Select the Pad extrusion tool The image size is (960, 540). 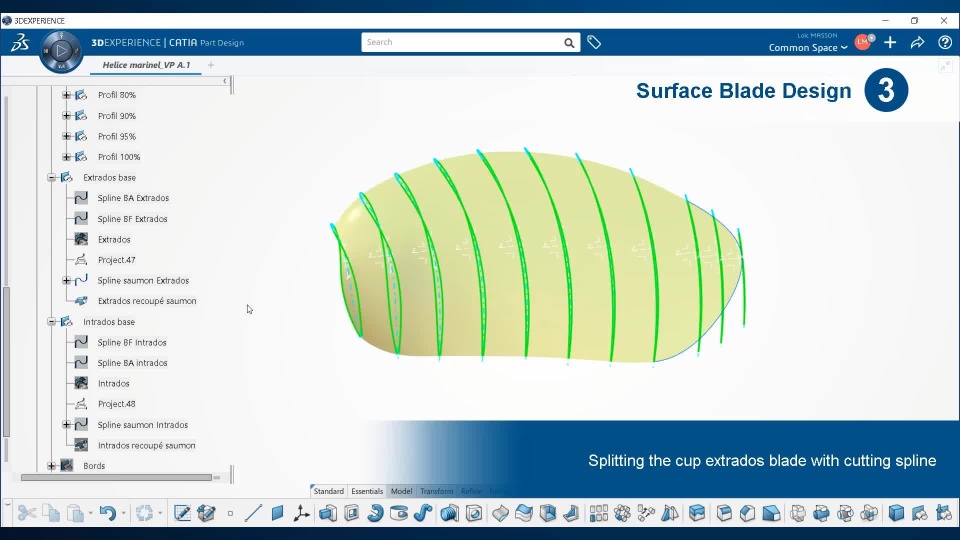pos(328,513)
